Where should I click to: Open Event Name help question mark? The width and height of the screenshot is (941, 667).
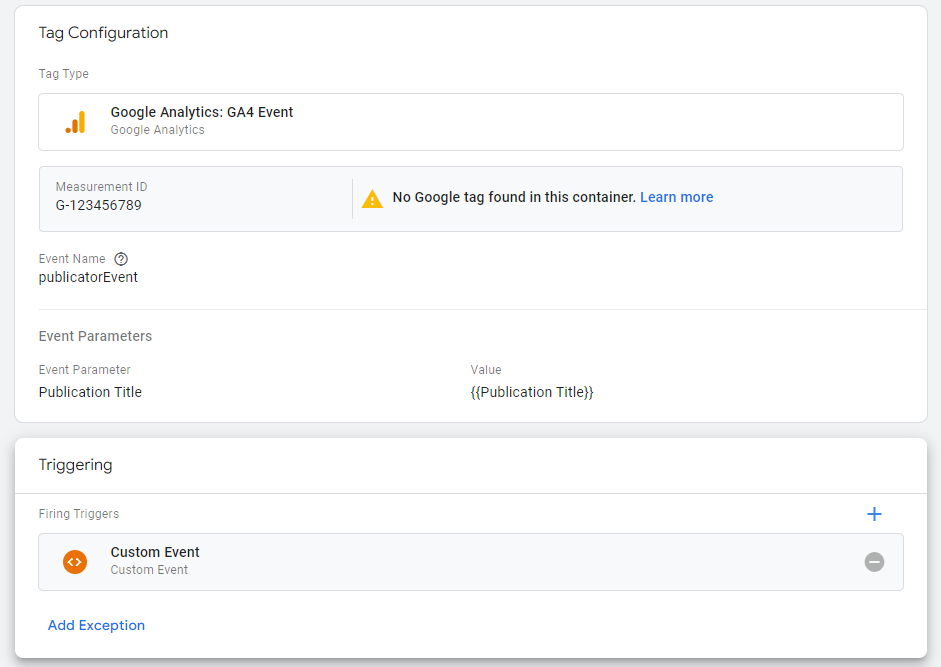121,259
